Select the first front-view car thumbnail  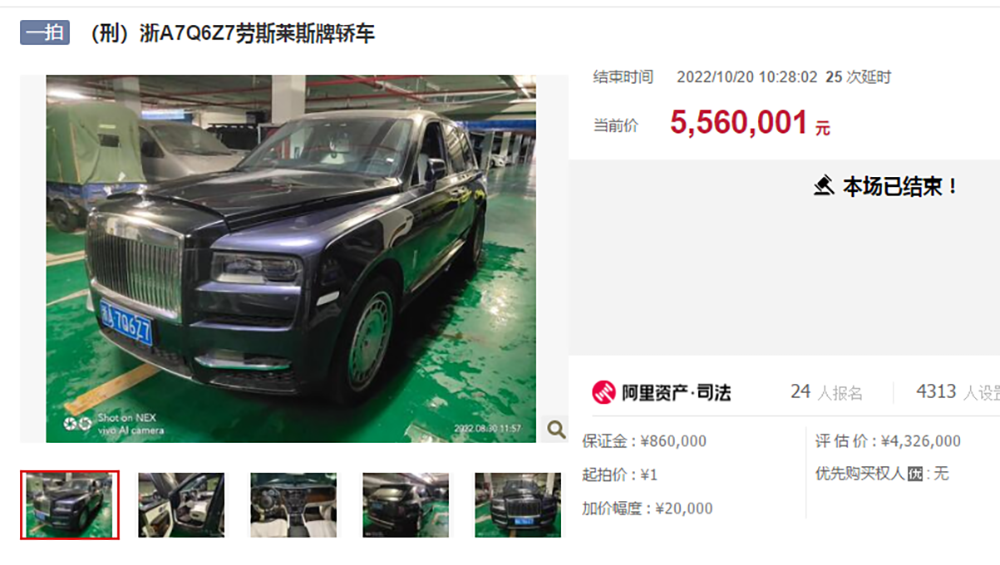tap(70, 505)
